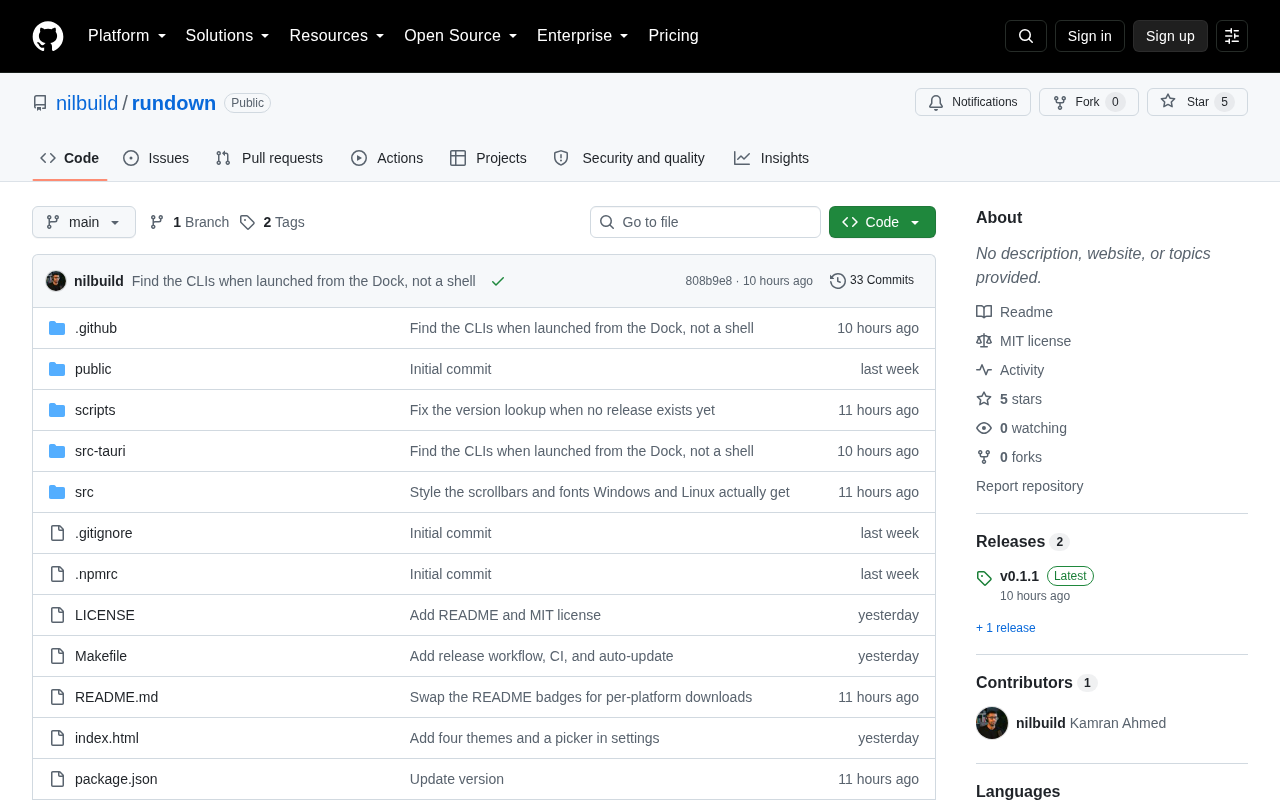Image resolution: width=1280 pixels, height=800 pixels.
Task: Click the Readme book icon
Action: (x=984, y=312)
